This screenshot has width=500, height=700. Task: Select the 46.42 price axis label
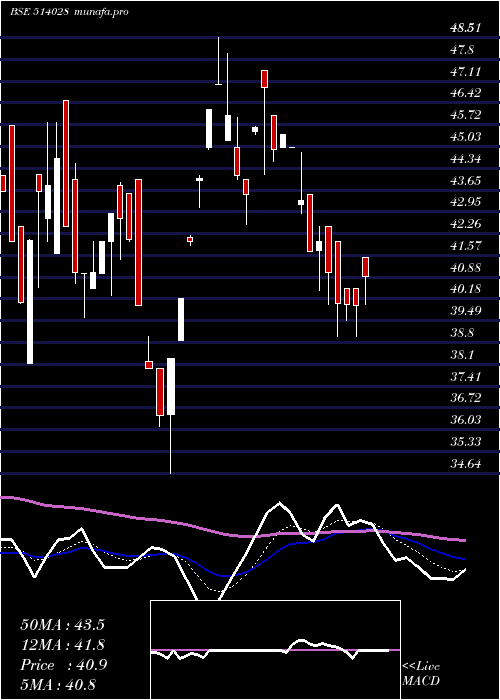(x=466, y=93)
